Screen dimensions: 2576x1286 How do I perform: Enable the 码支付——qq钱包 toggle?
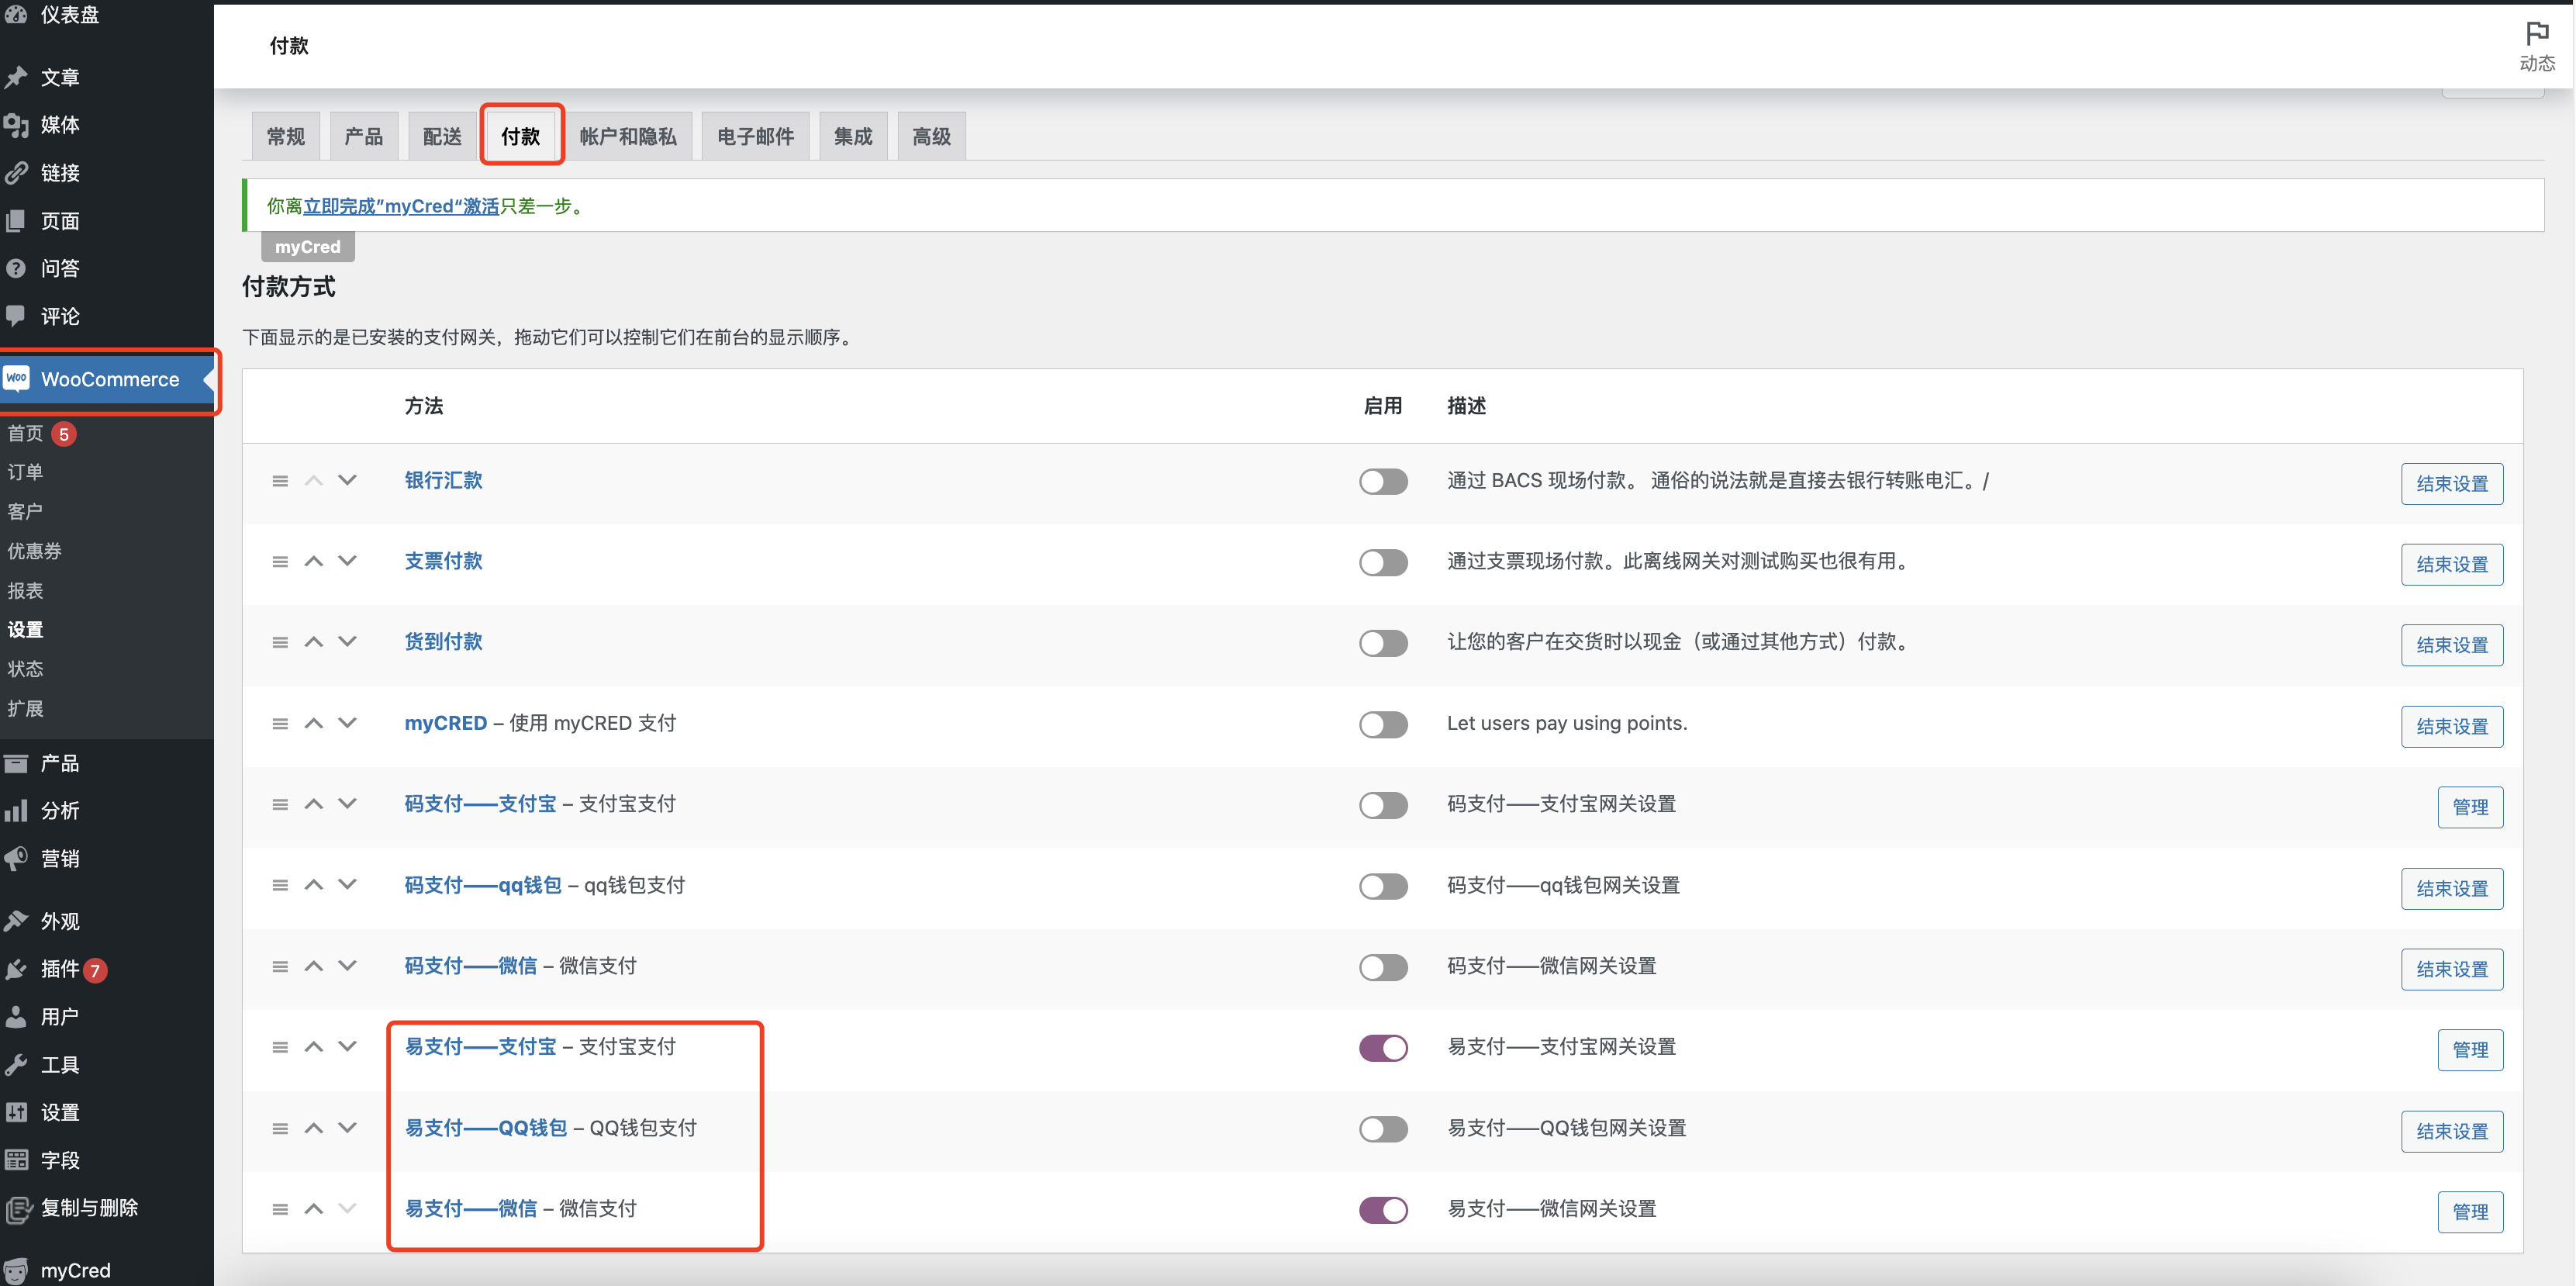tap(1383, 886)
